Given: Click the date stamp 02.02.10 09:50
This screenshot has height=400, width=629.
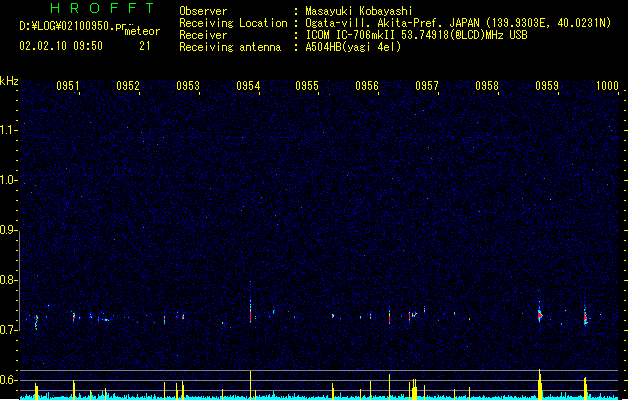Looking at the screenshot, I should coord(61,46).
